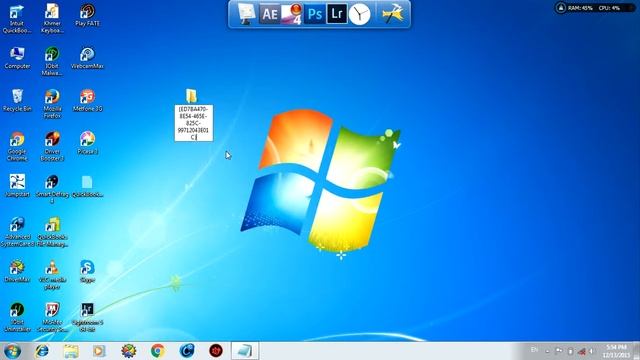The image size is (640, 360).
Task: Open the red circular app on the taskbar
Action: coord(216,351)
